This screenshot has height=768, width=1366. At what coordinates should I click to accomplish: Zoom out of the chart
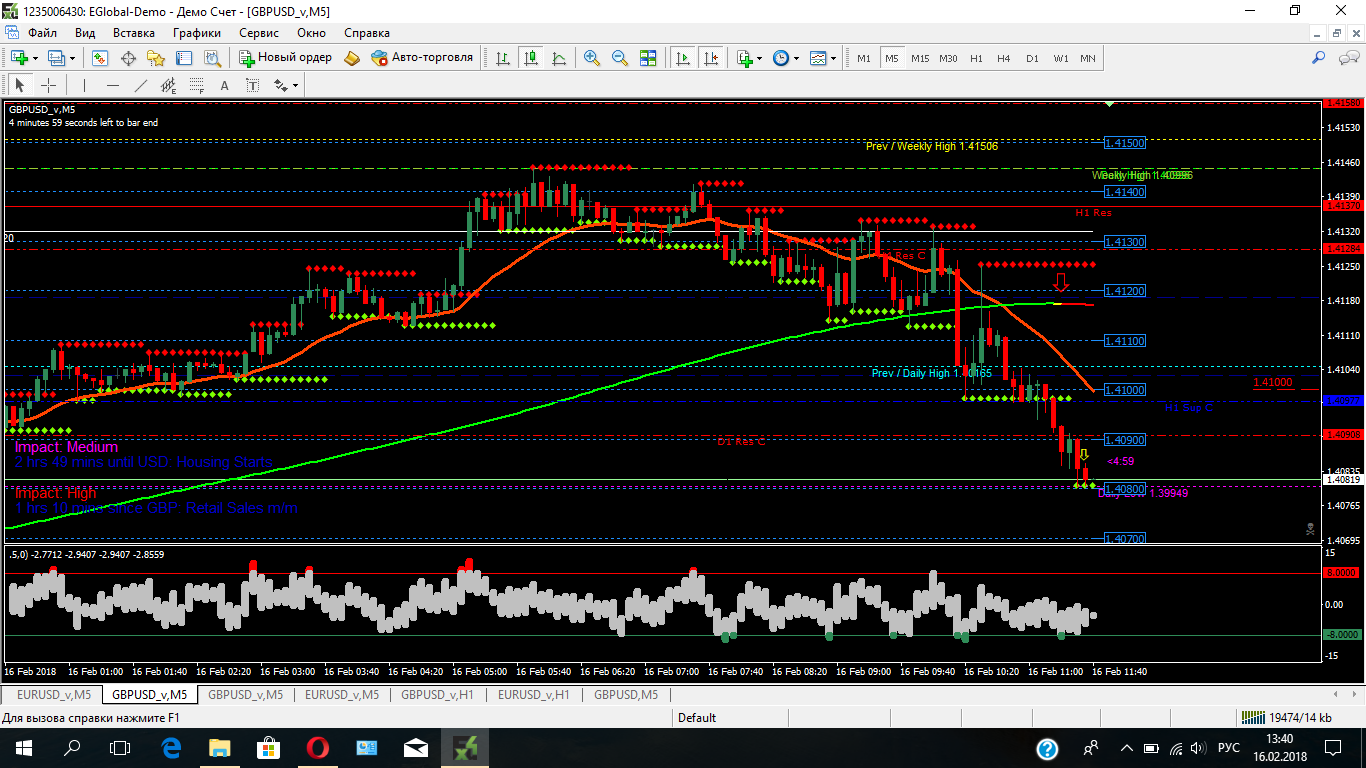(x=620, y=58)
